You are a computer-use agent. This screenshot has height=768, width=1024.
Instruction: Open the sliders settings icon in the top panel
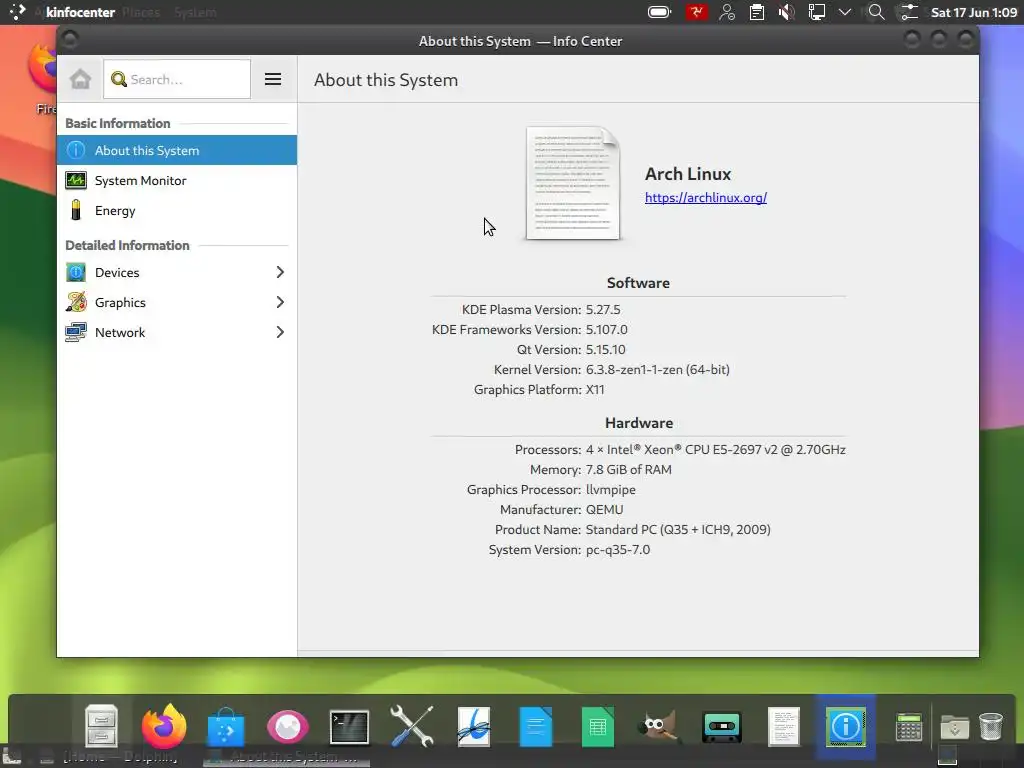pos(908,12)
